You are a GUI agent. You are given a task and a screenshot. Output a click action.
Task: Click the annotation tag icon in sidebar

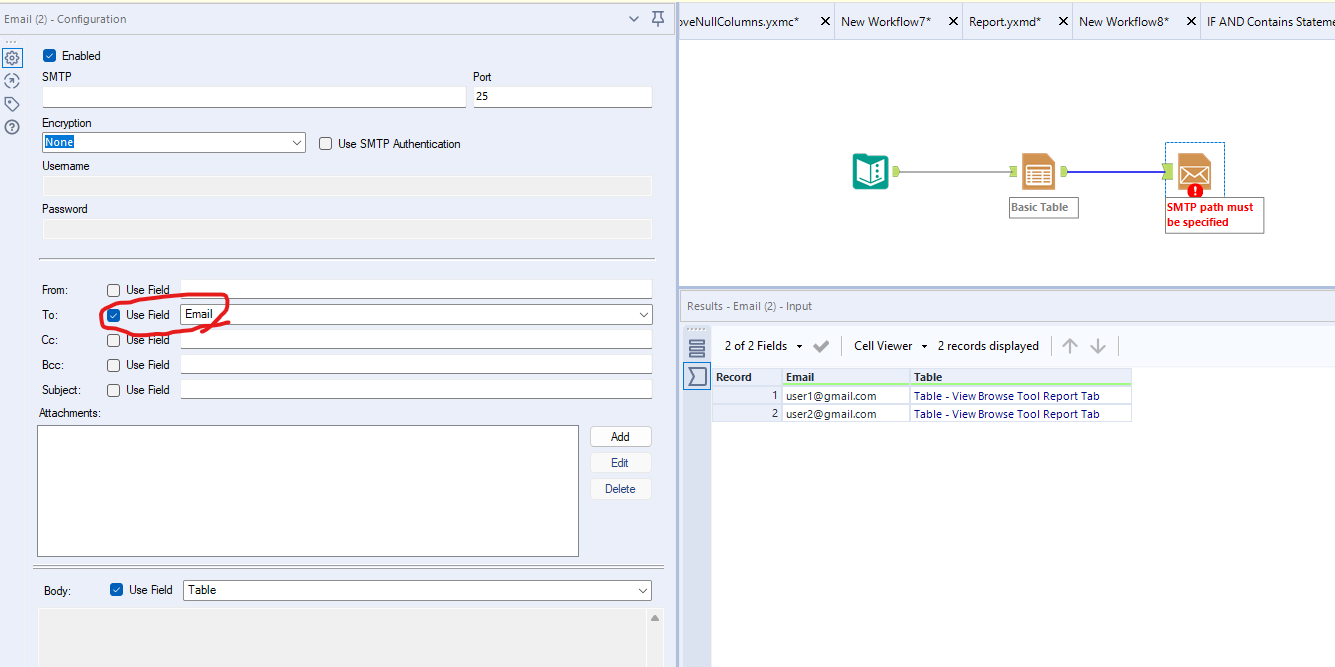12,103
